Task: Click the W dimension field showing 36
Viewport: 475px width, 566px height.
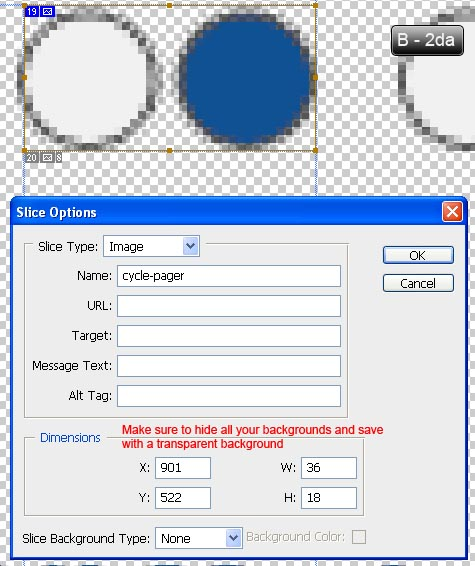Action: [329, 468]
